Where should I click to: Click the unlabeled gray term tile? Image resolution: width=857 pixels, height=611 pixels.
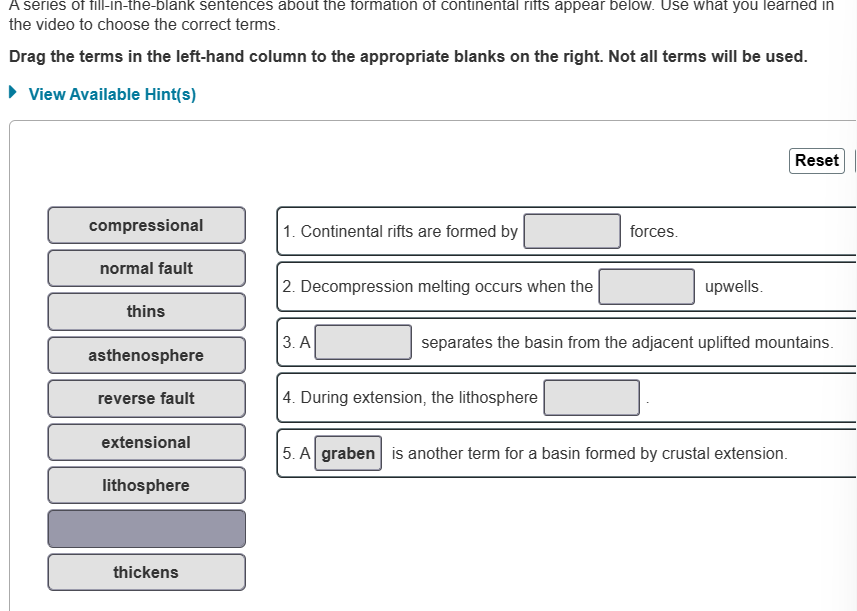(x=146, y=528)
